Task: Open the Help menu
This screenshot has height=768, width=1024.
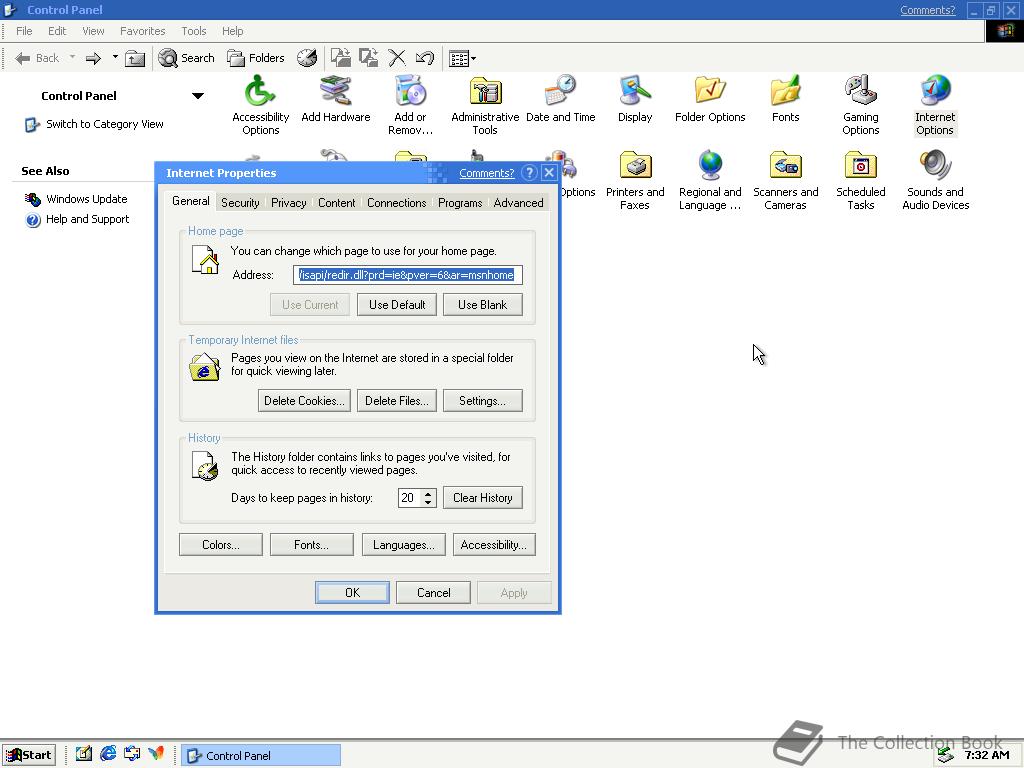Action: (232, 31)
